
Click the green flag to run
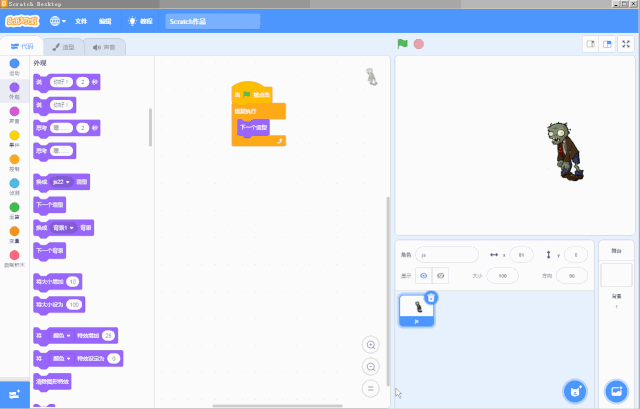402,44
